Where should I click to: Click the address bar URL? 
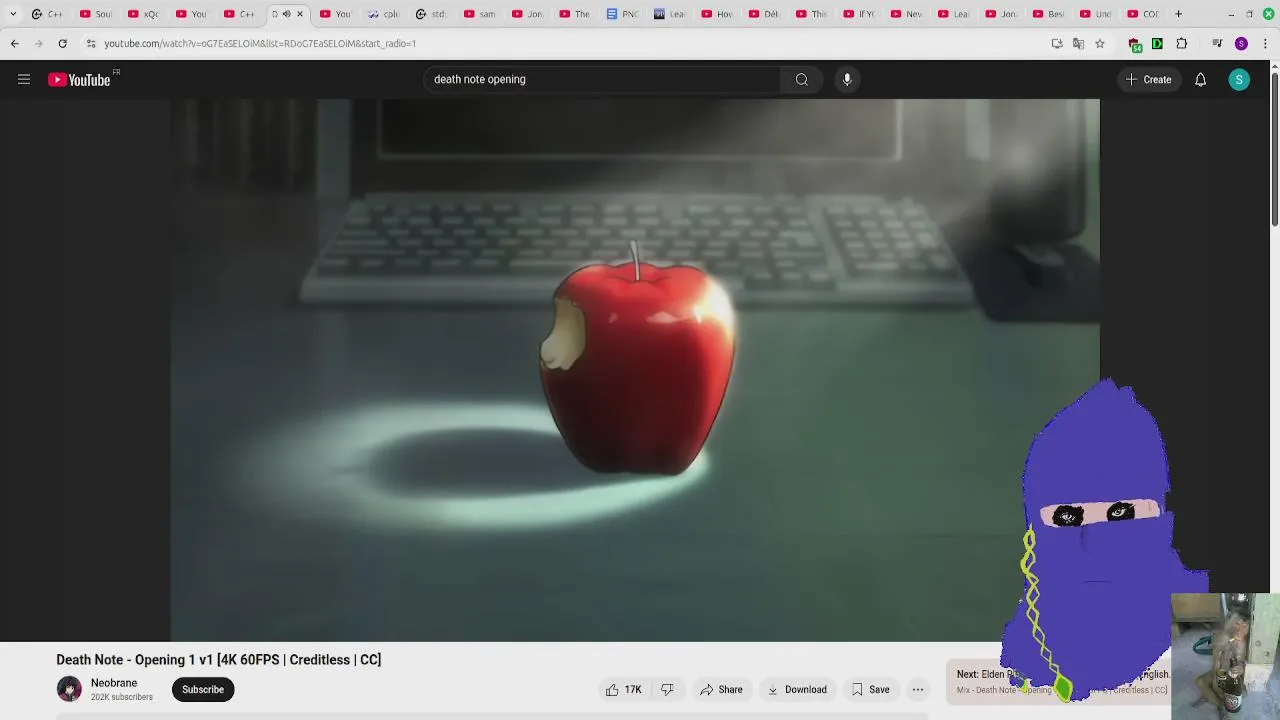pos(260,44)
